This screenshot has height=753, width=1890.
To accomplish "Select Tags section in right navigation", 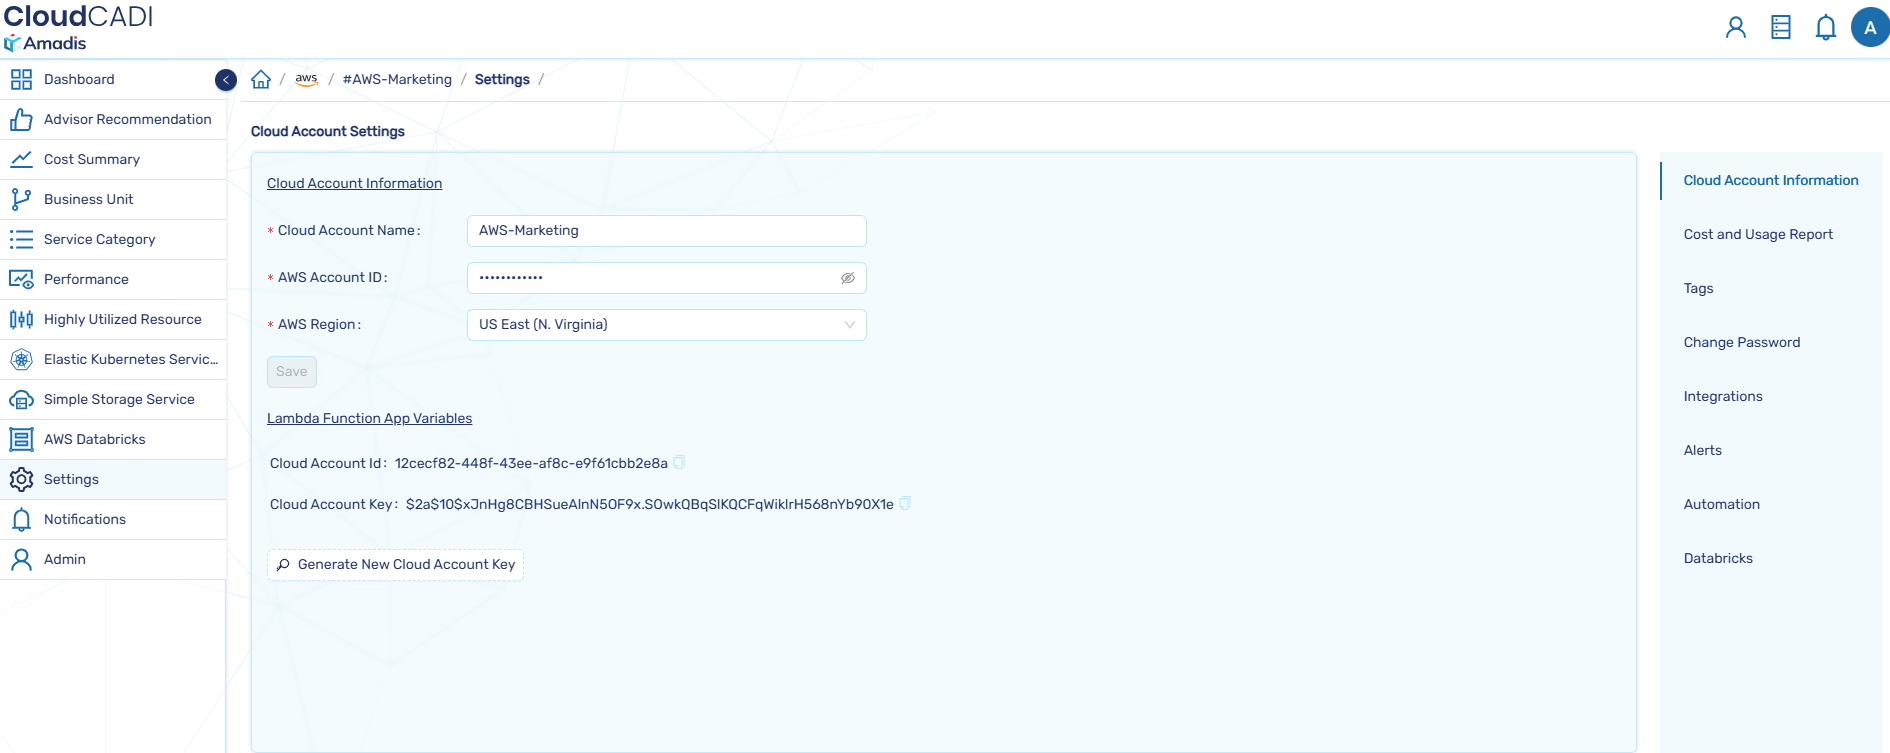I will 1698,288.
